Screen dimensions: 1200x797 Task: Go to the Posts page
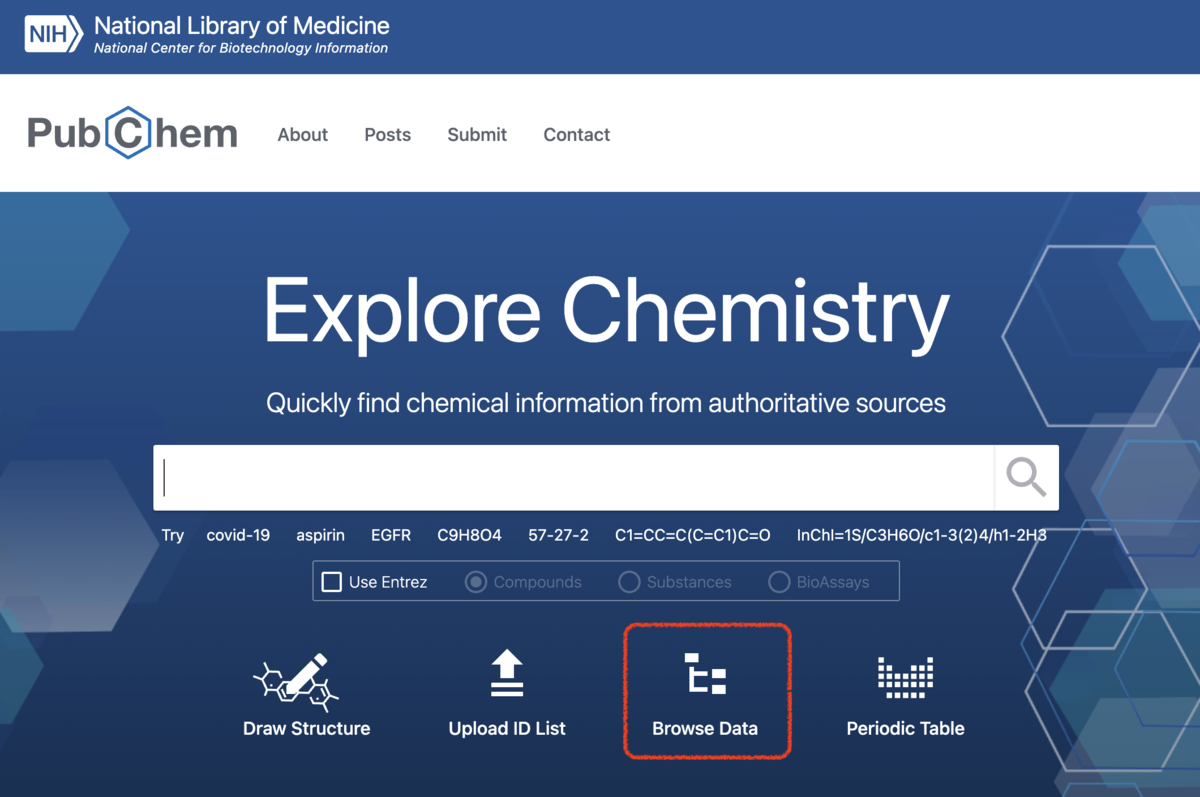pos(388,134)
